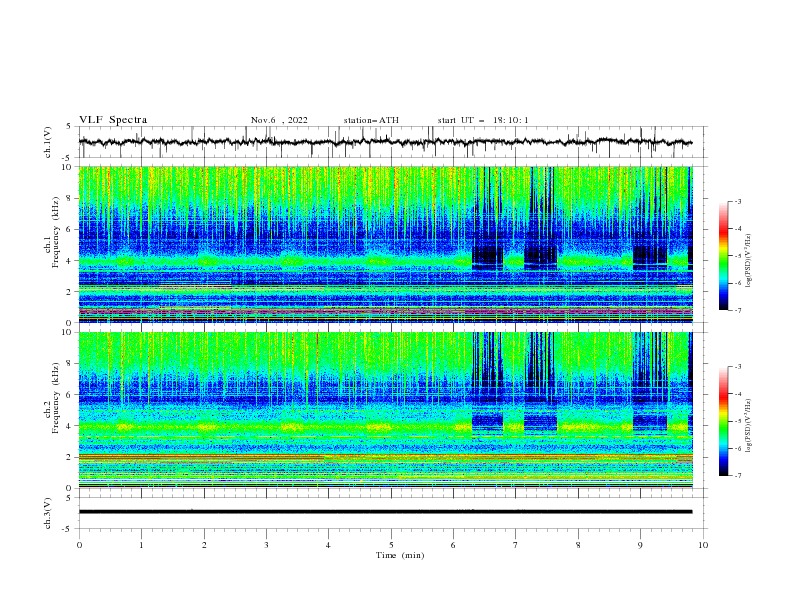792x612 pixels.
Task: Select the "Nov.6 , 2022" date text
Action: click(279, 120)
